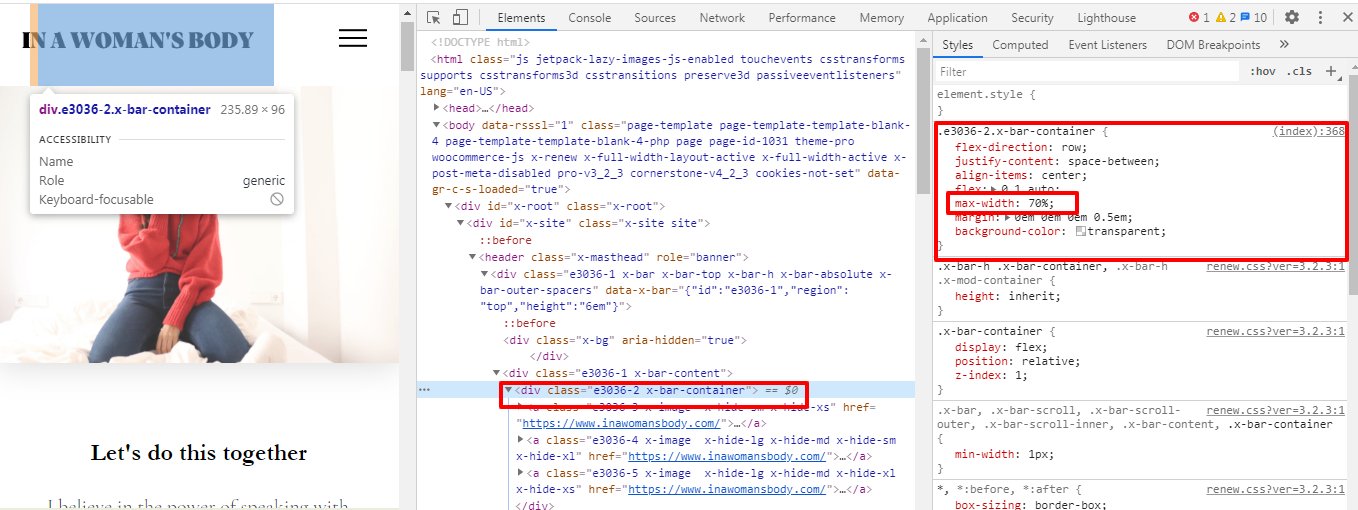Open the Performance tab
This screenshot has width=1358, height=510.
pos(802,17)
